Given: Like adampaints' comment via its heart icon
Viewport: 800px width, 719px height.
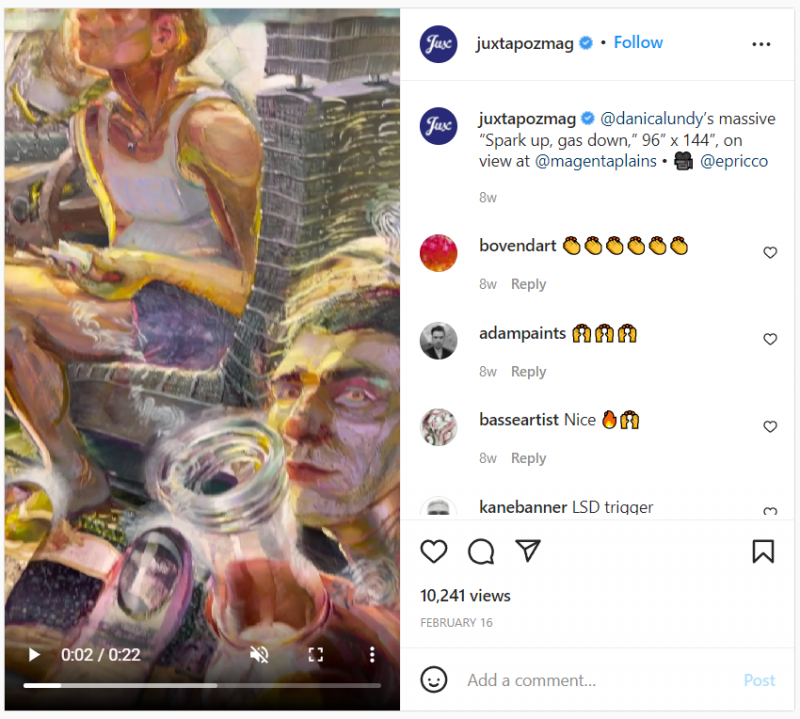Looking at the screenshot, I should pyautogui.click(x=770, y=339).
